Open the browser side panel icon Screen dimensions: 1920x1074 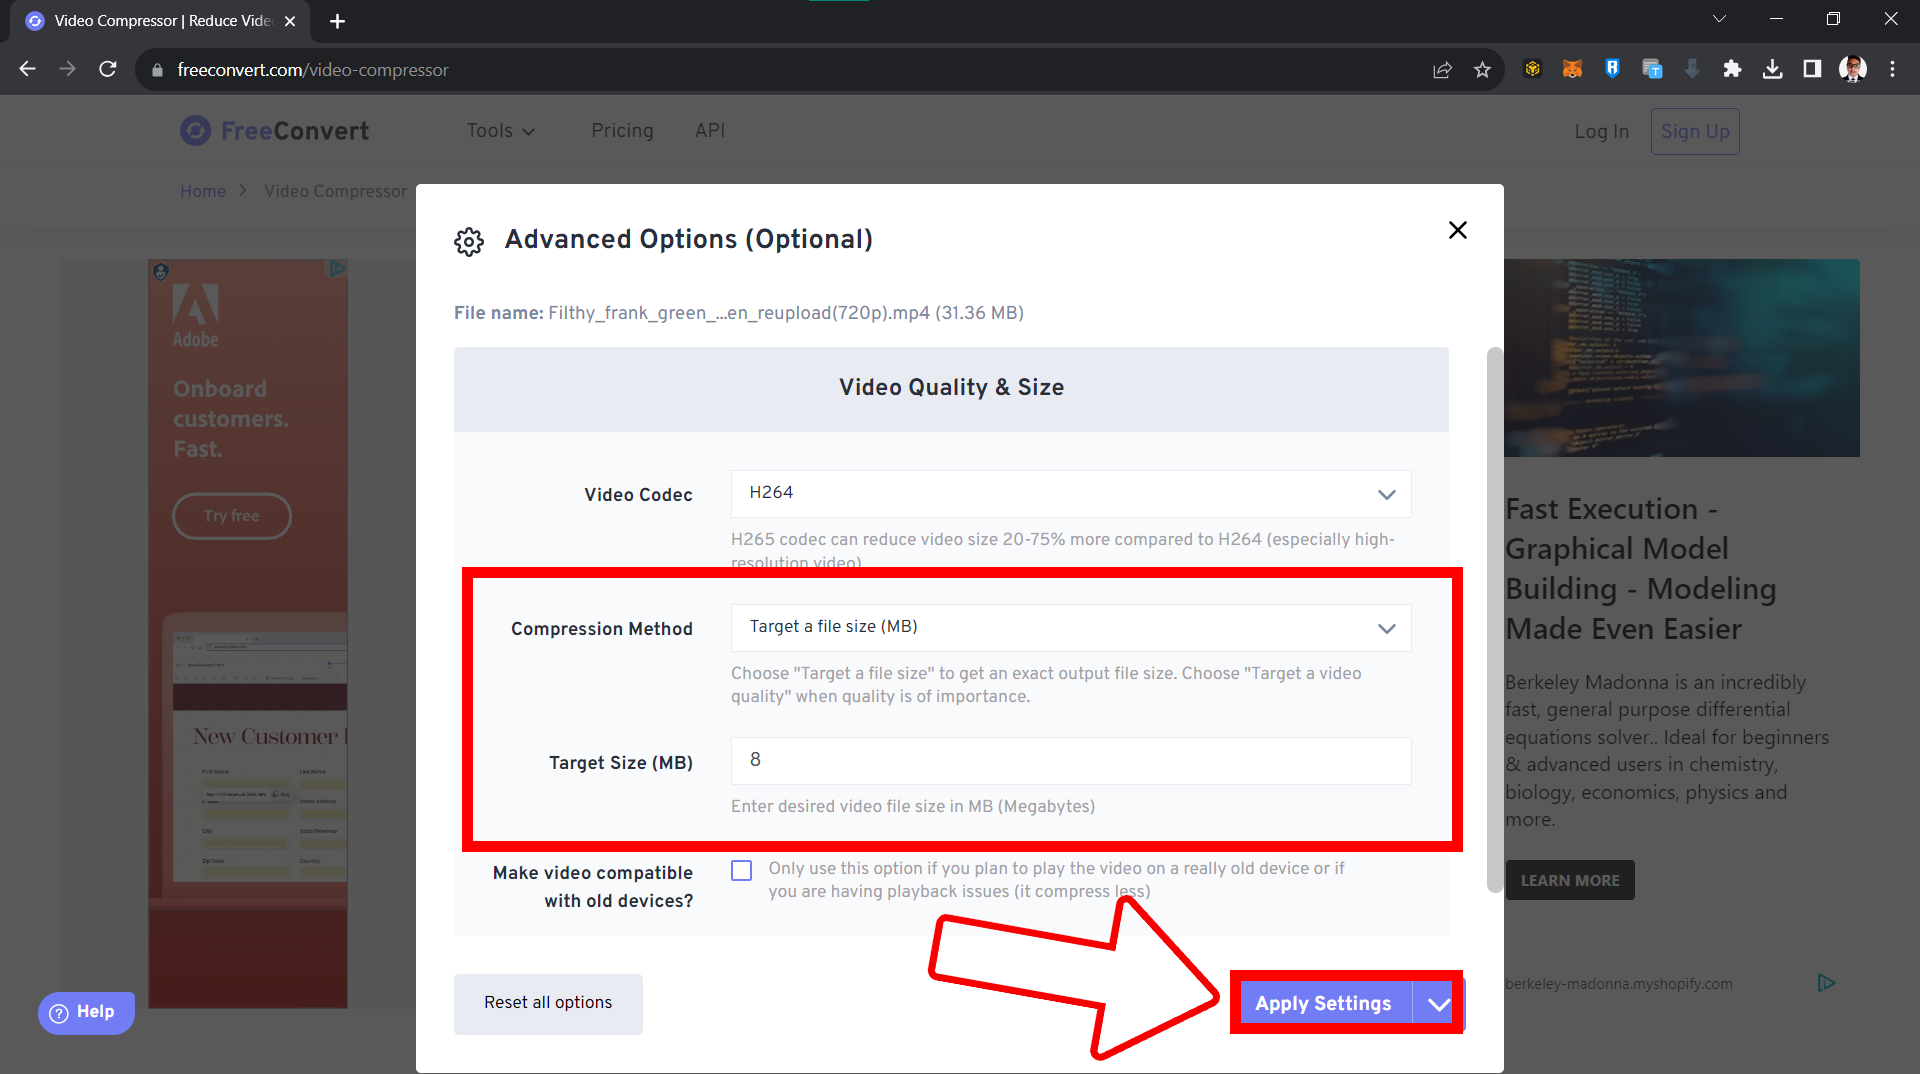click(1812, 69)
